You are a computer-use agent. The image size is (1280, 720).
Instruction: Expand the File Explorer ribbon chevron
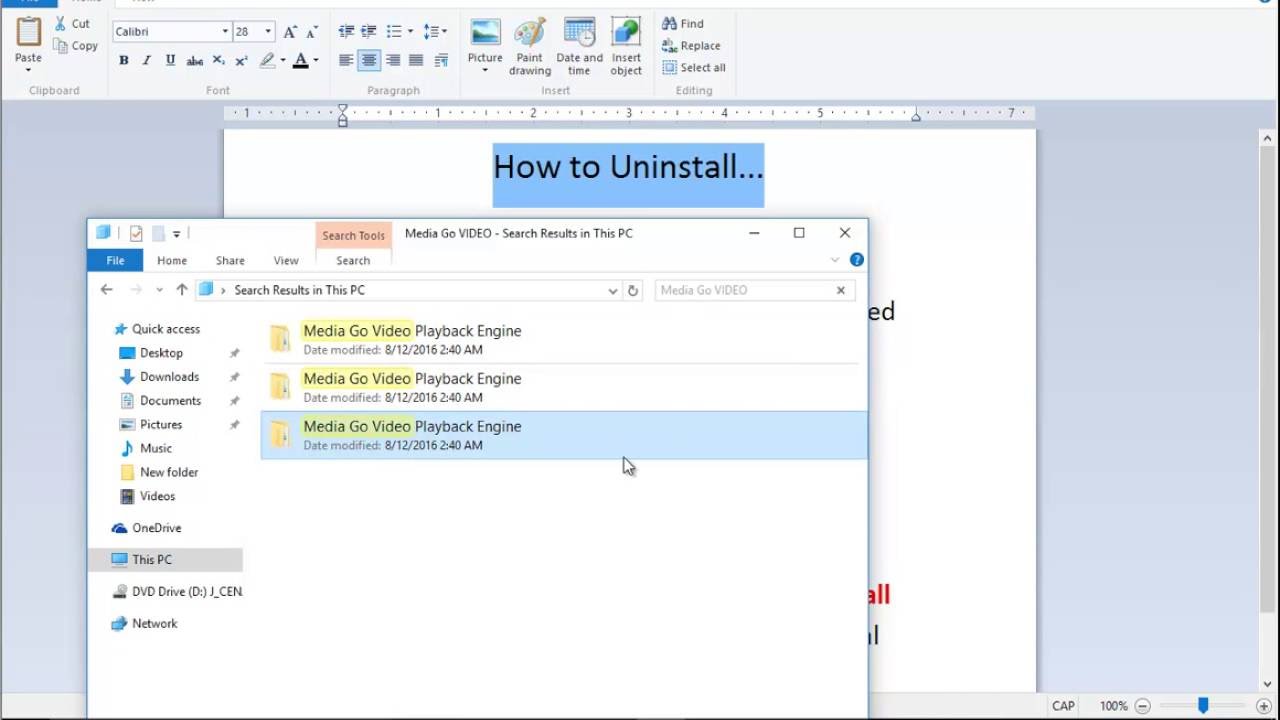click(835, 260)
